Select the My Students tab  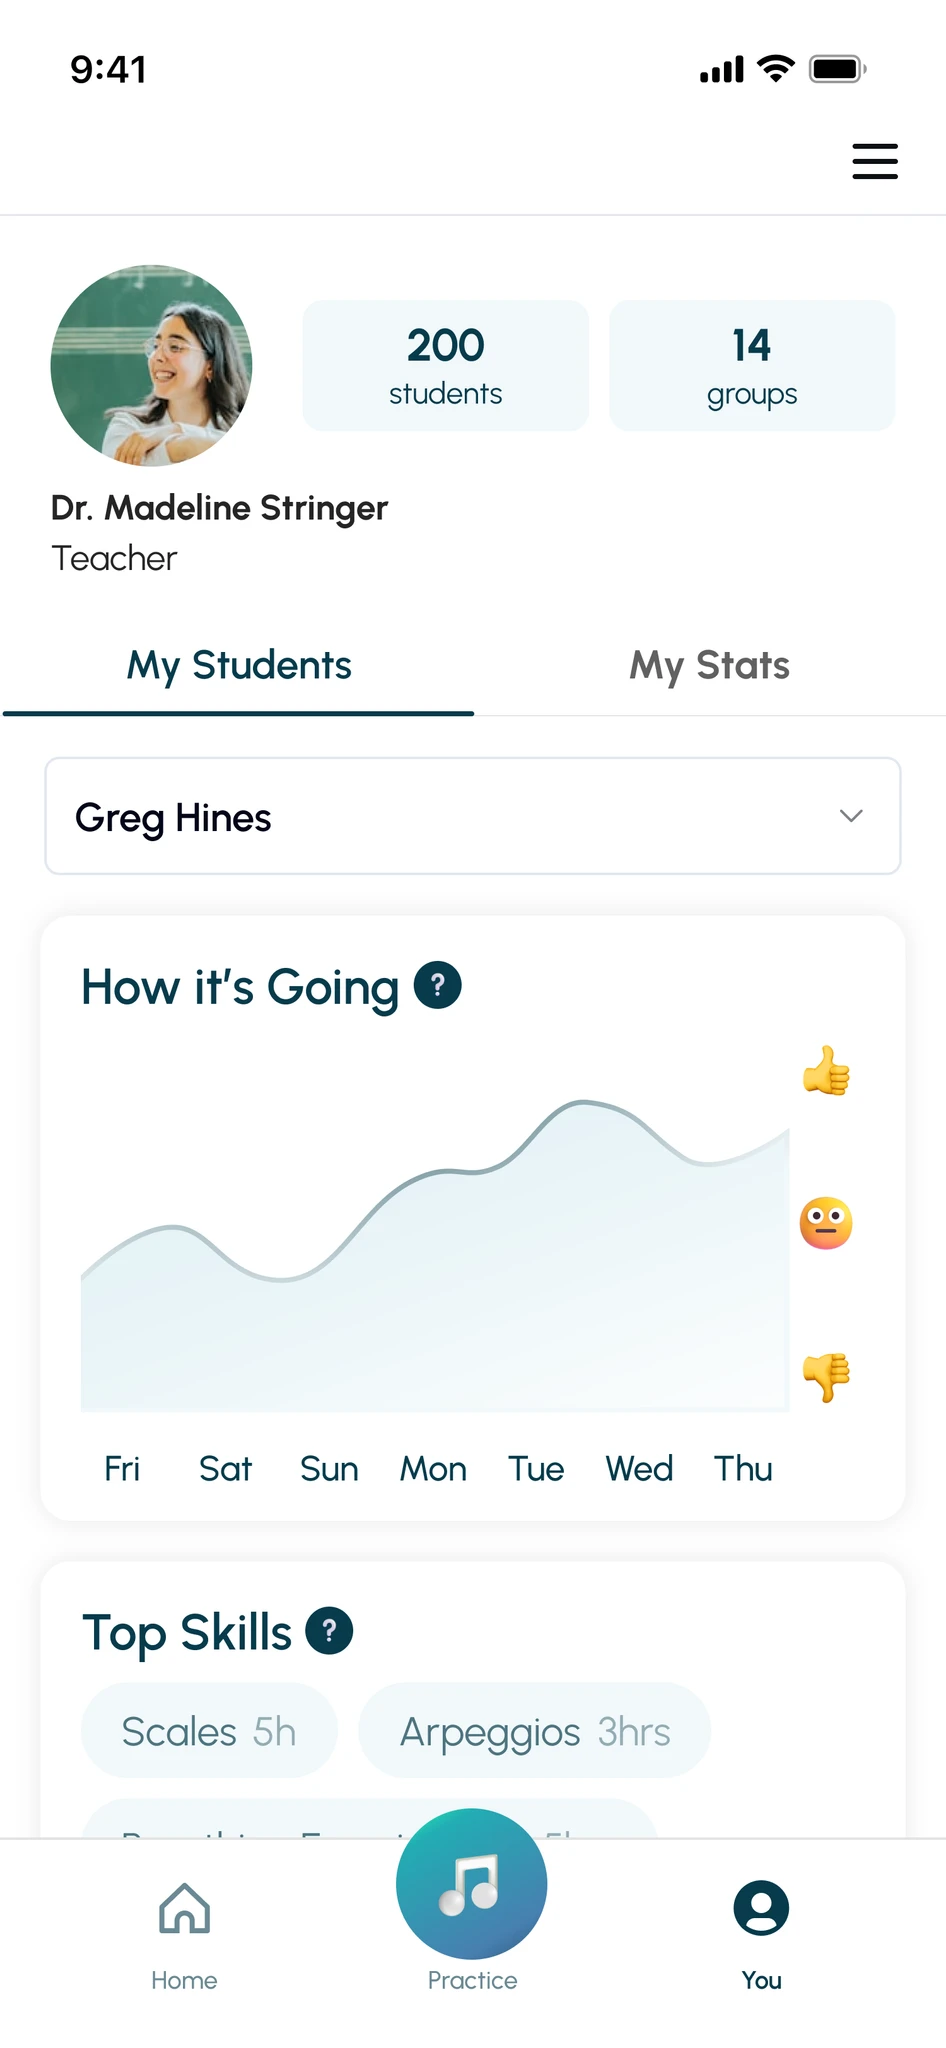tap(239, 665)
